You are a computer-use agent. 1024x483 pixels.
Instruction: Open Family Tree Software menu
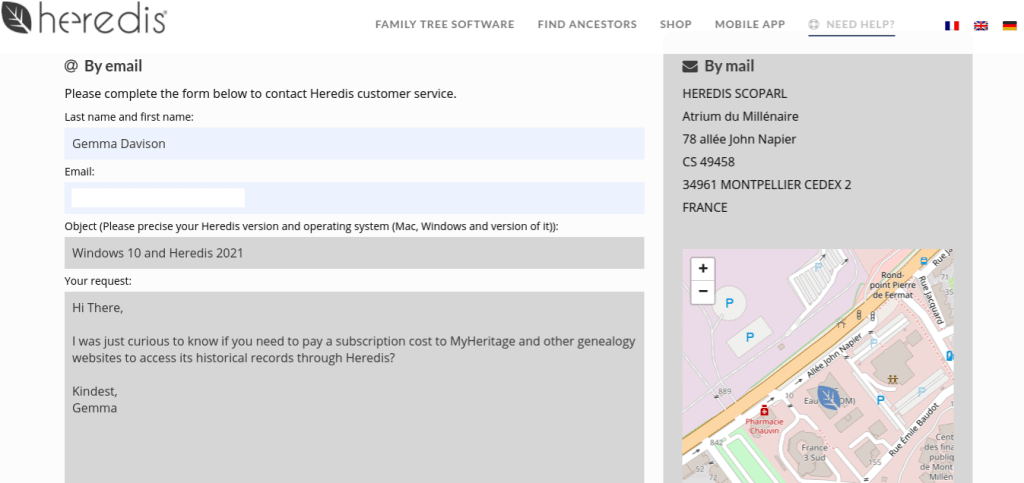pos(445,25)
